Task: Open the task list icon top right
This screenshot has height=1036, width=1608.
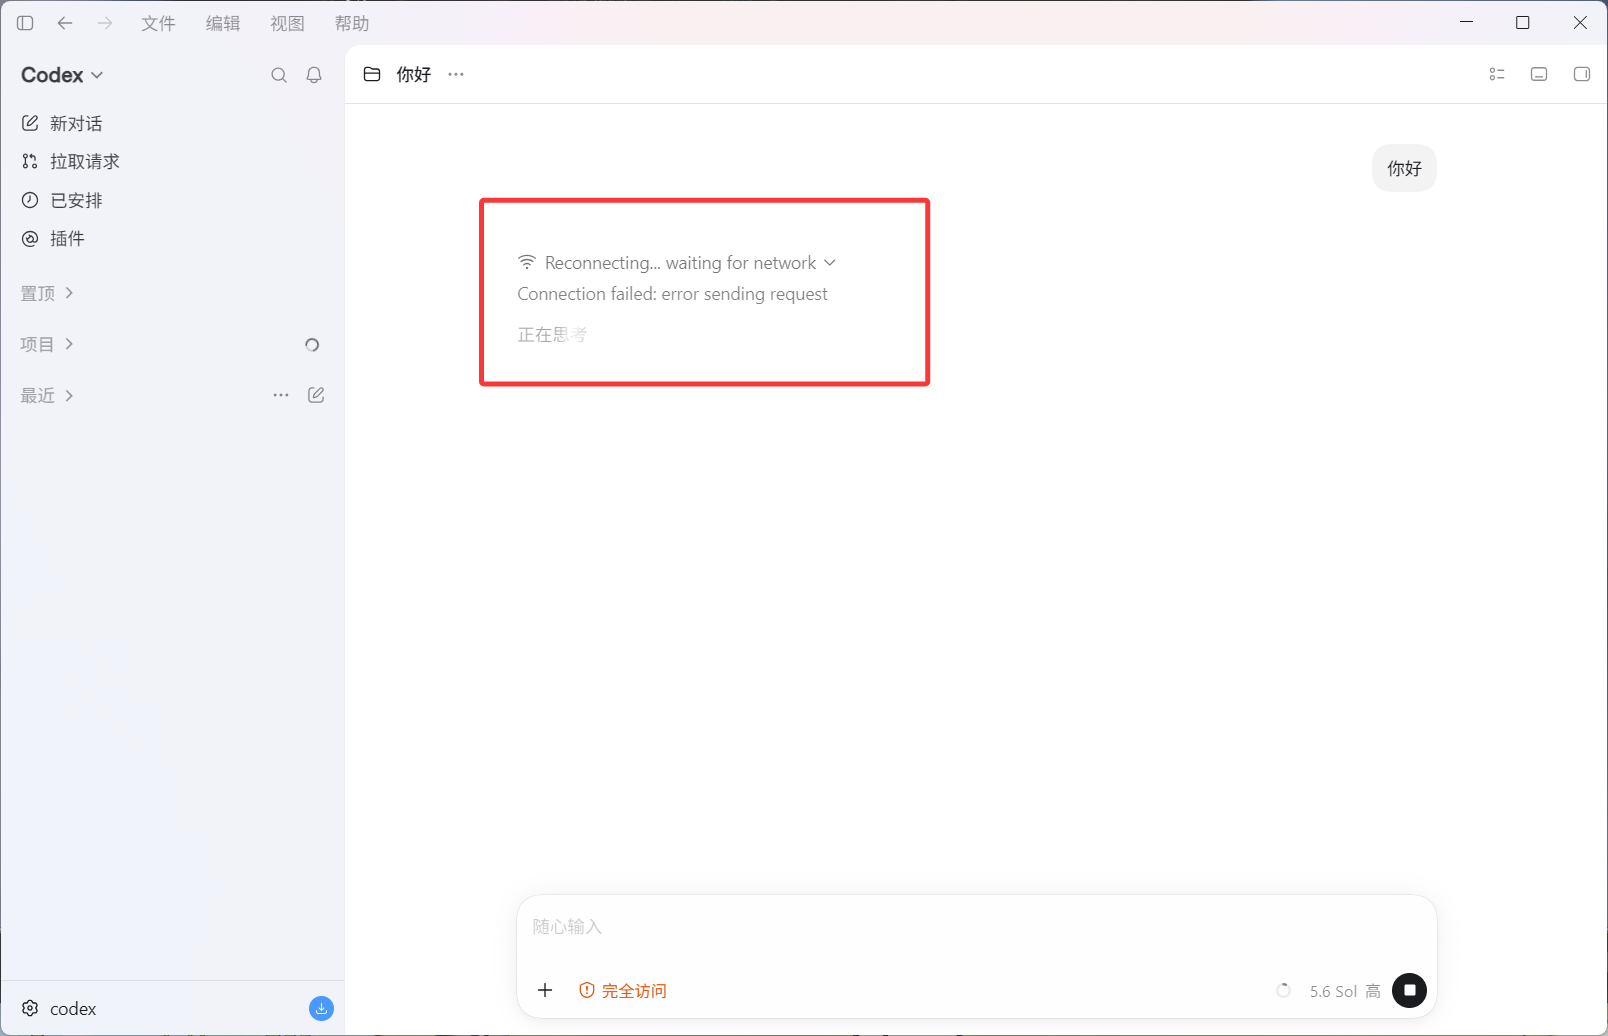Action: [x=1497, y=74]
